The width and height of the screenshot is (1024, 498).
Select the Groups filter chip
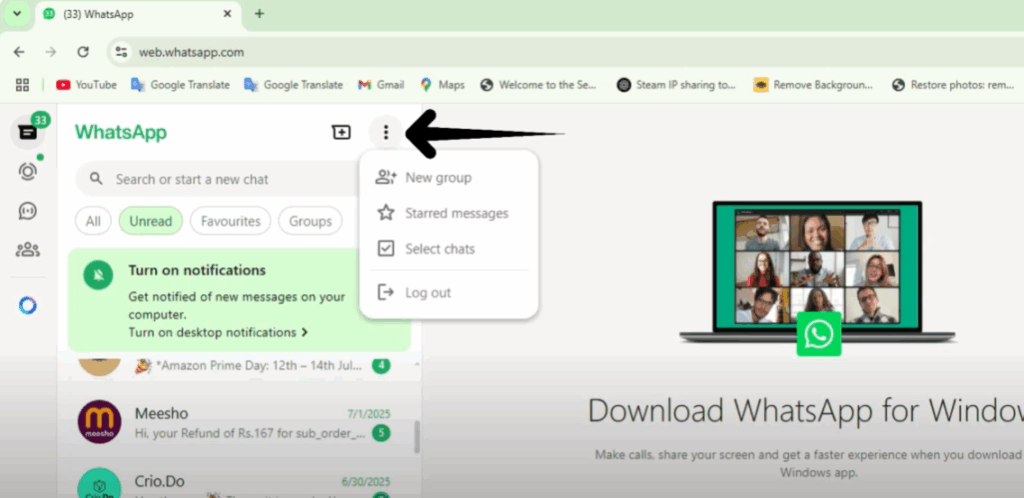click(x=310, y=221)
